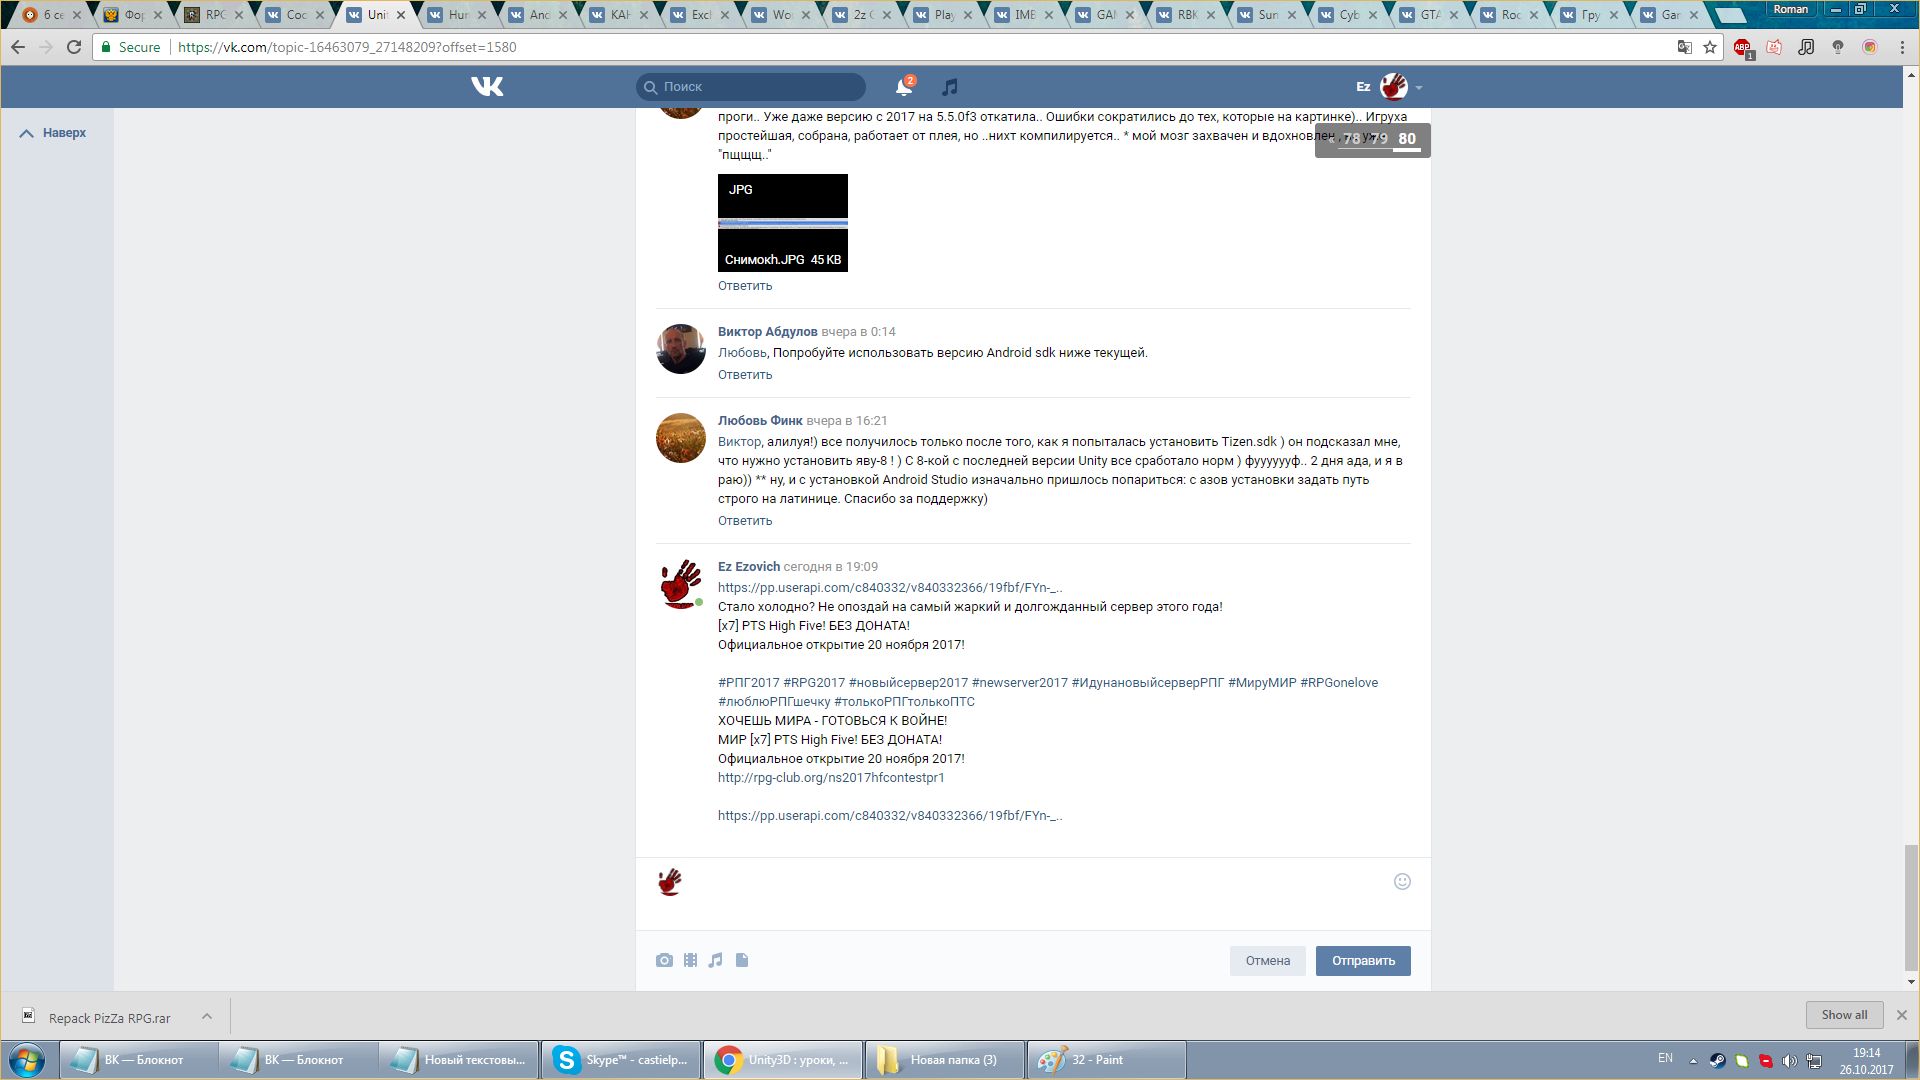
Task: Open the emoji smiley picker
Action: 1402,881
